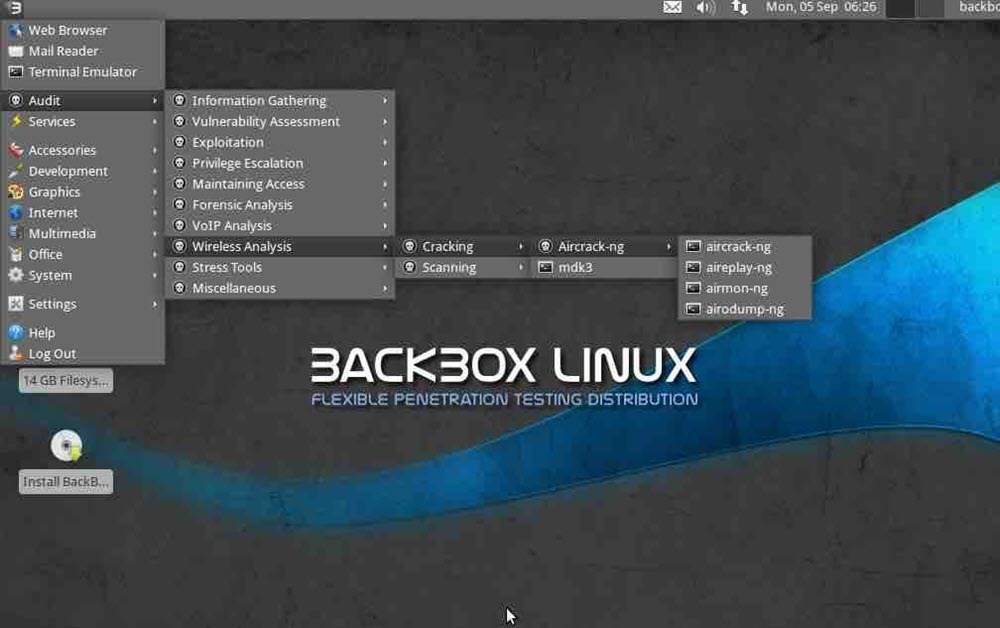Click the Mon, 05 Sep 06:26 clock
The image size is (1000, 628).
[x=821, y=7]
